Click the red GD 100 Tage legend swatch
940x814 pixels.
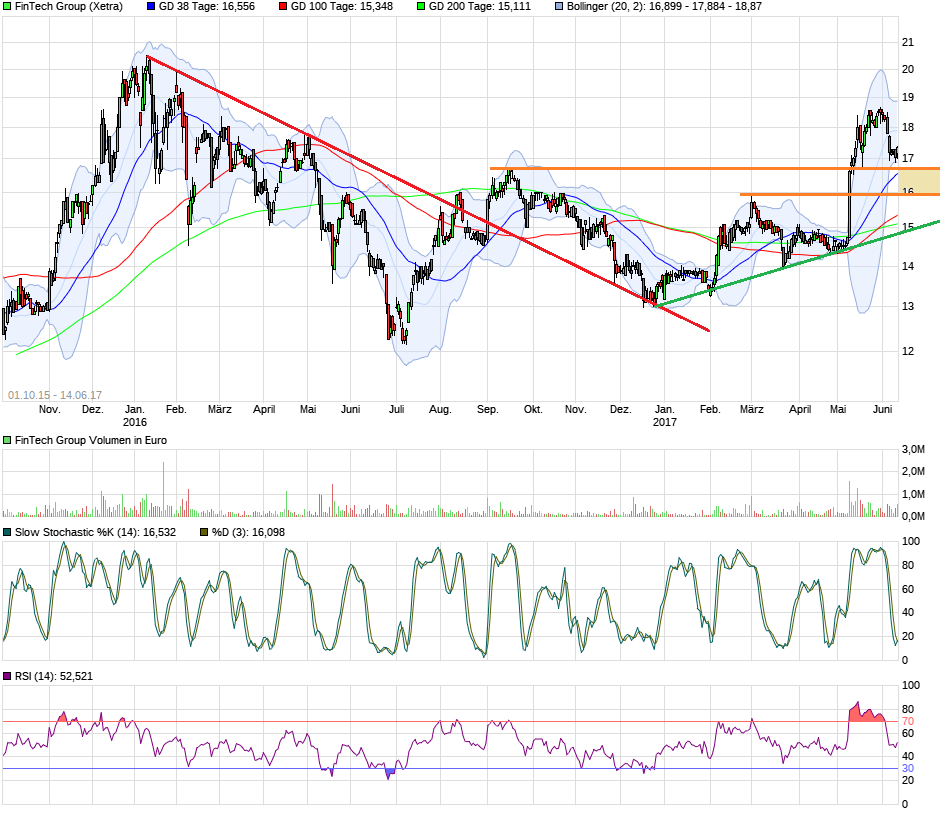(283, 6)
